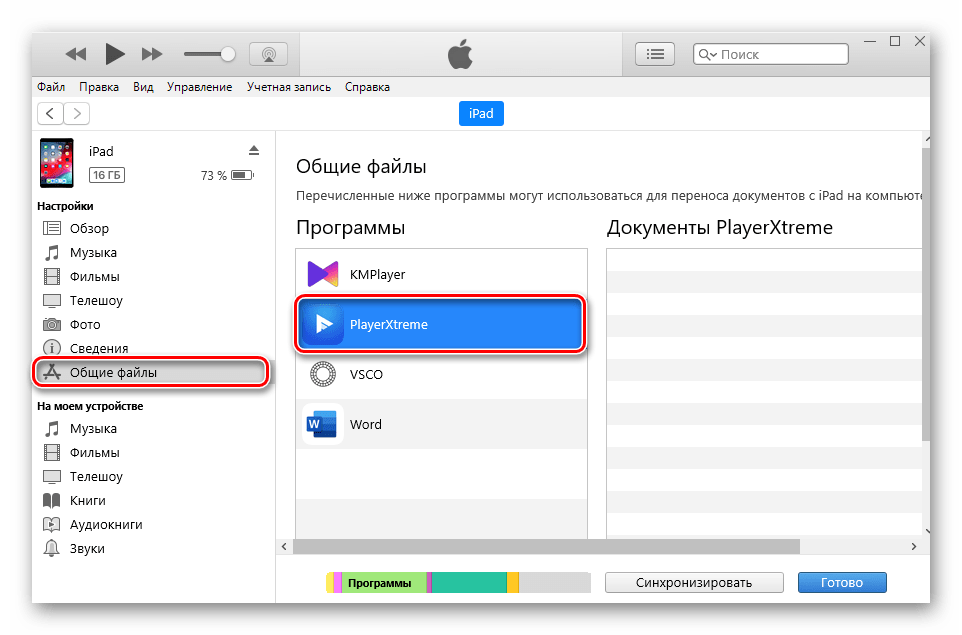Click the info icon beside Сведения
Screen dimensions: 962x635
coord(52,348)
